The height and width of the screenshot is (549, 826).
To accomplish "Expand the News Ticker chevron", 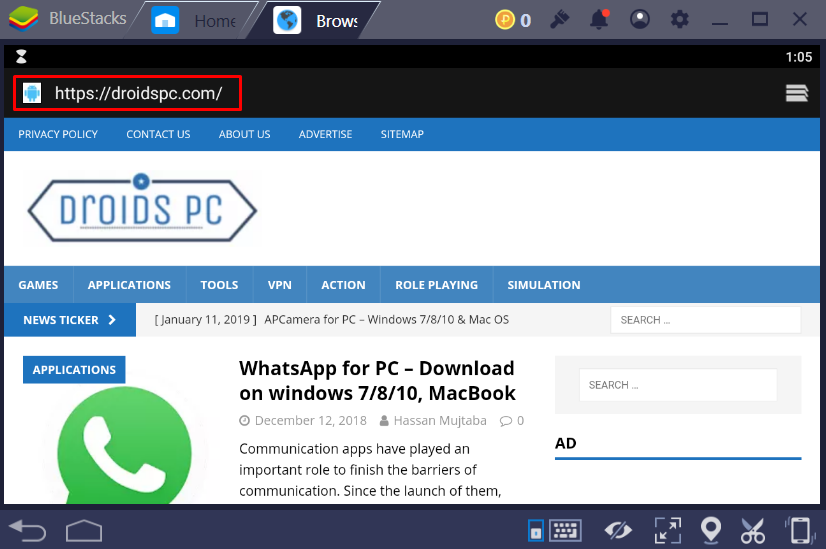I will click(113, 320).
